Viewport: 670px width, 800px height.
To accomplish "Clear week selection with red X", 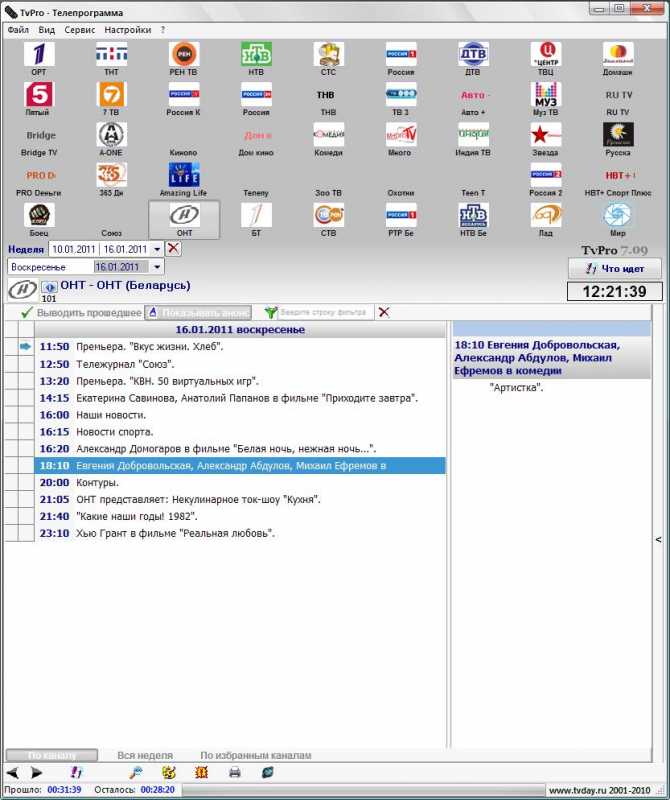I will [x=173, y=248].
